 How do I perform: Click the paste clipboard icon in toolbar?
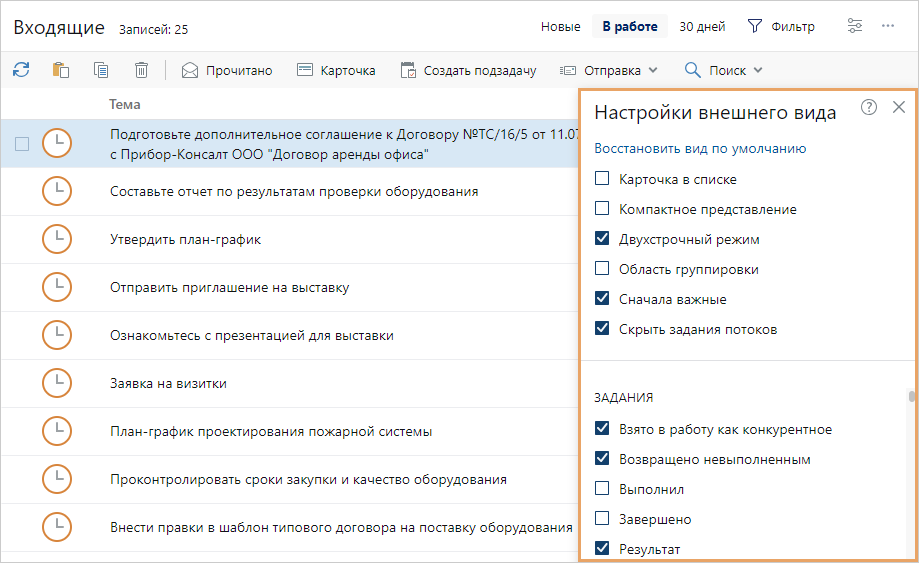(x=61, y=70)
